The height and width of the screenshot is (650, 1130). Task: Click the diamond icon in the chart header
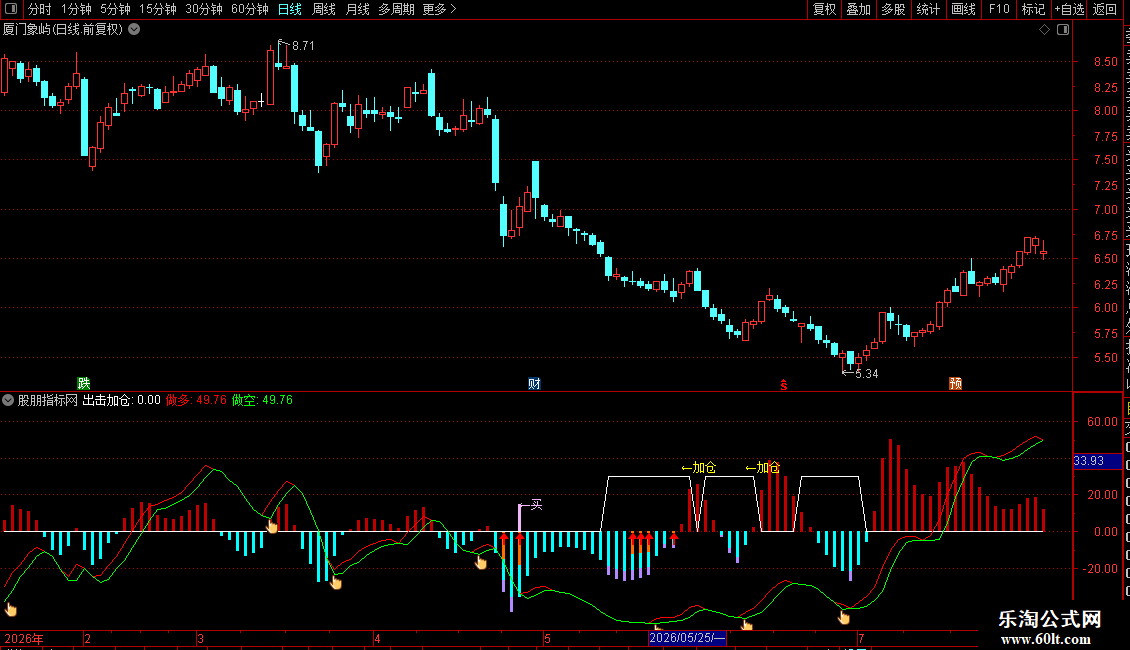(1044, 30)
